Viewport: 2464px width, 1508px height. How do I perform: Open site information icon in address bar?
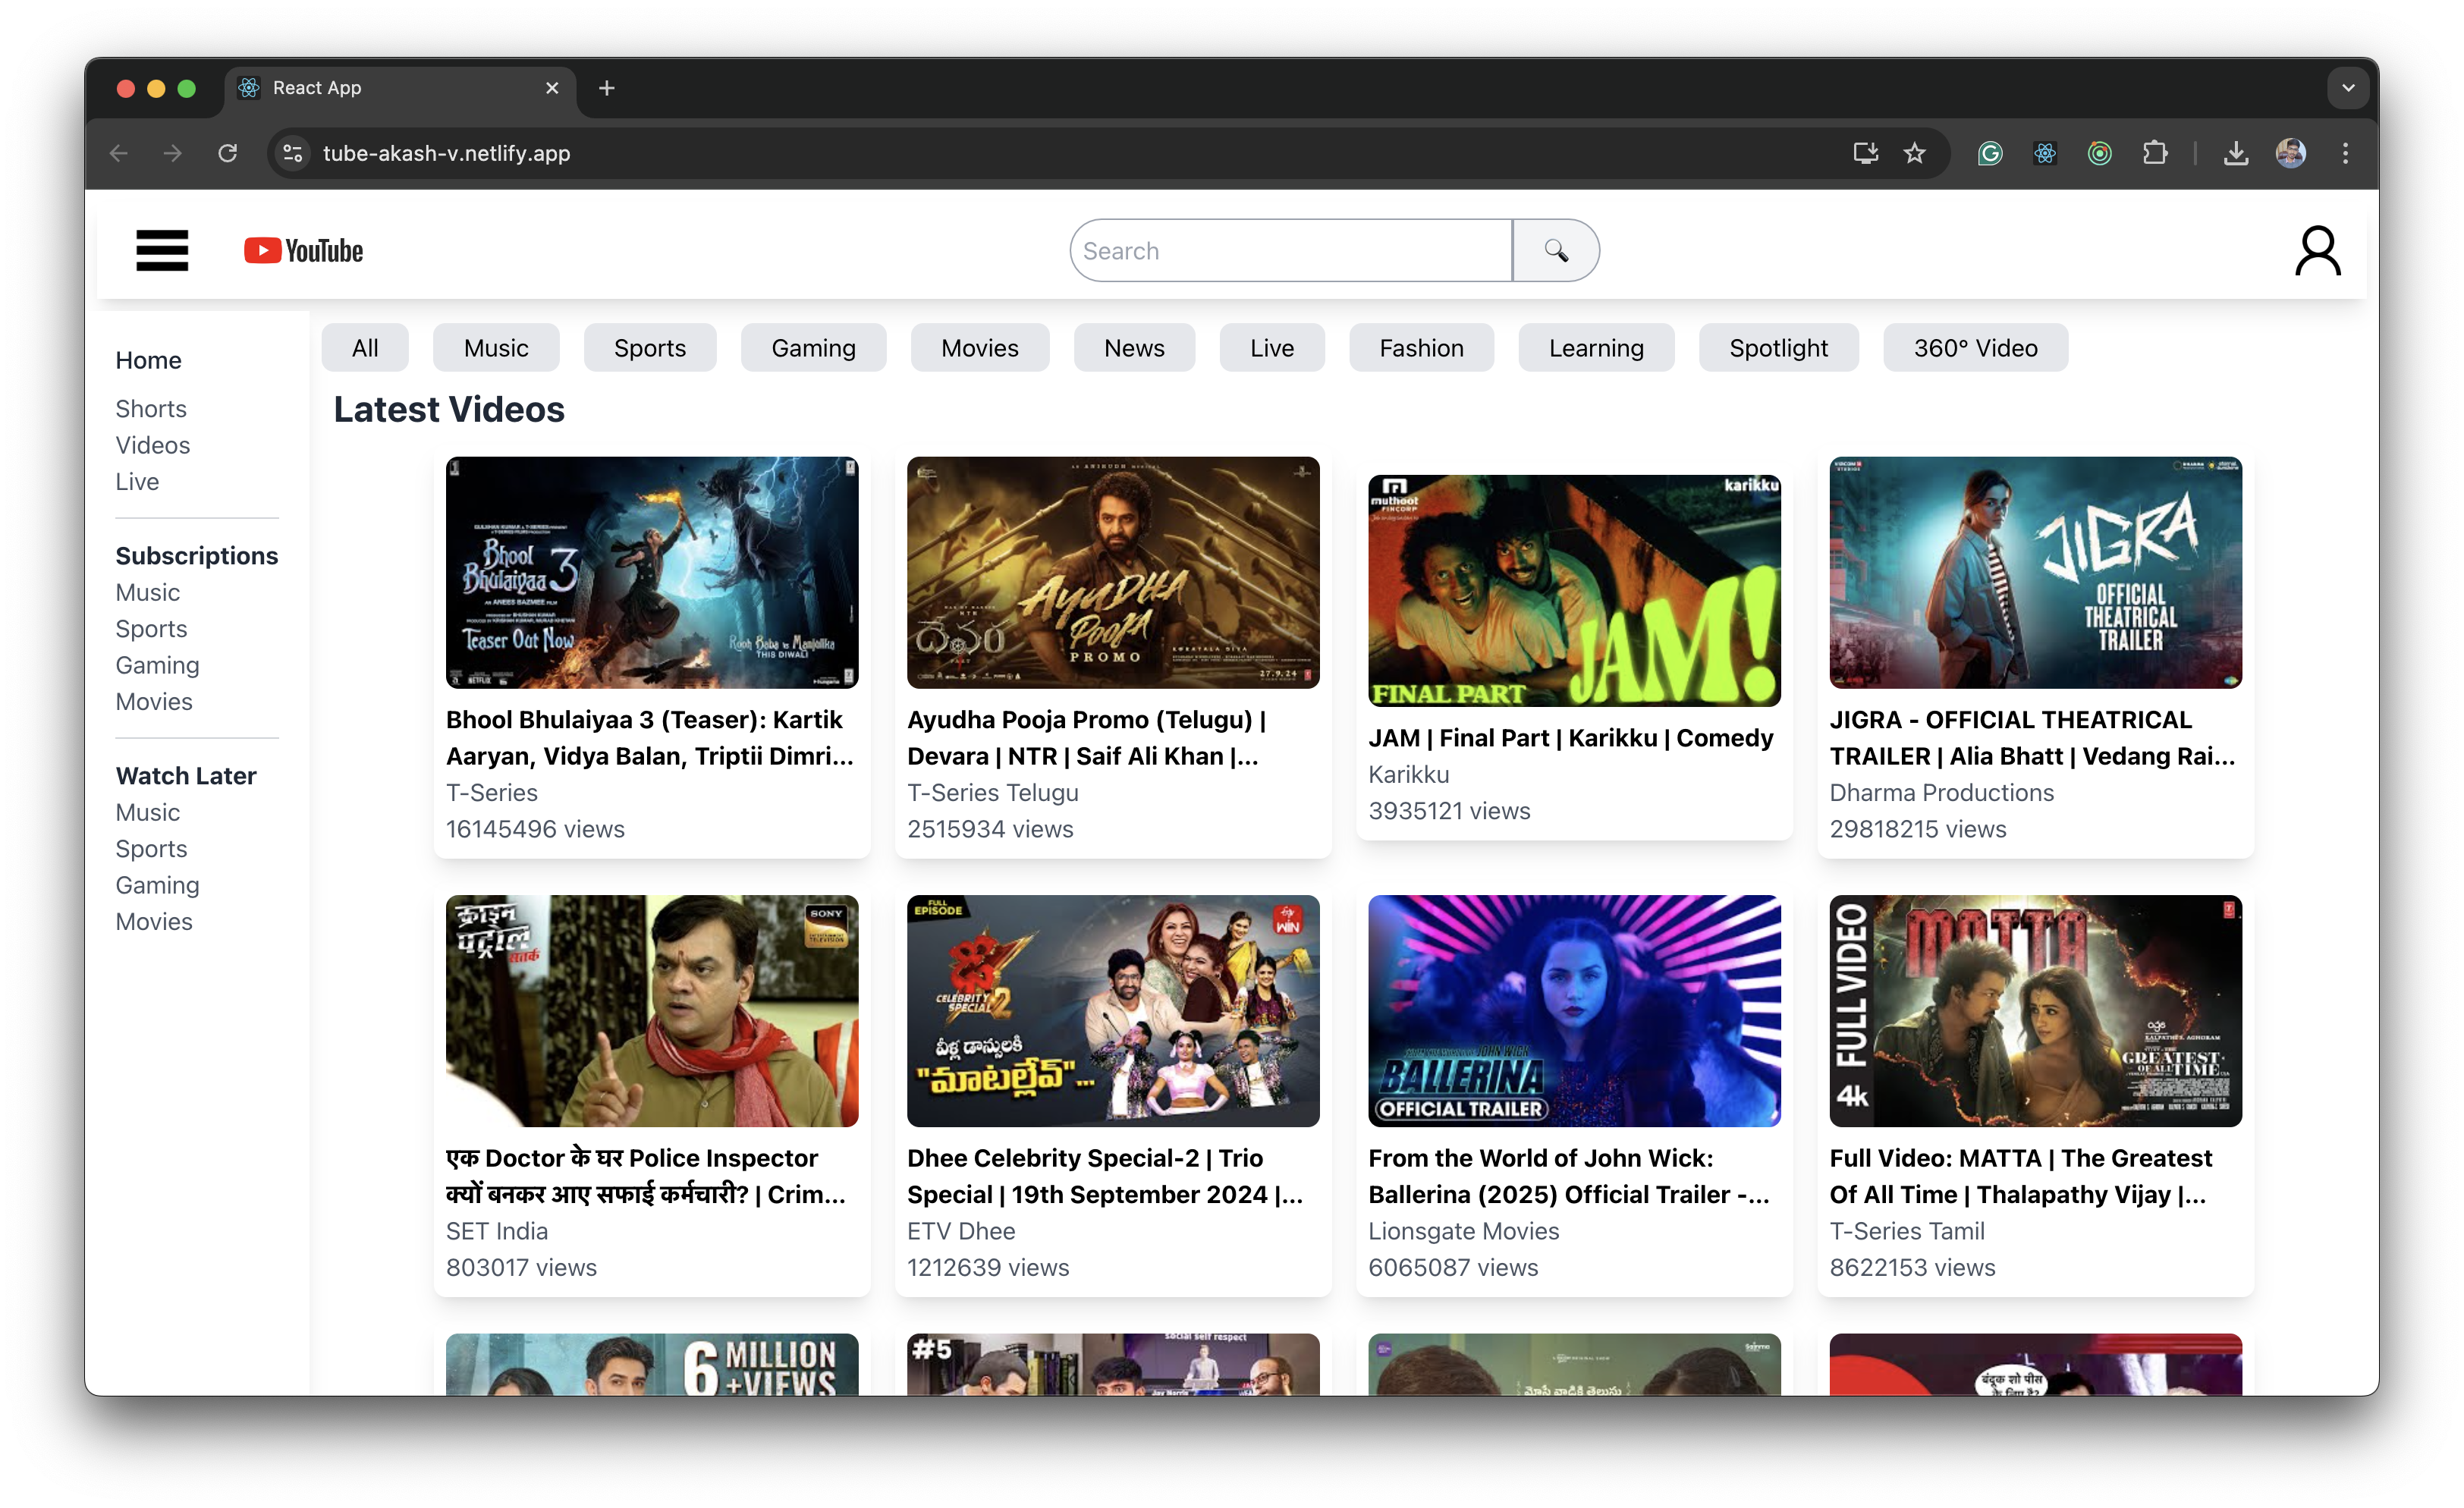tap(293, 153)
